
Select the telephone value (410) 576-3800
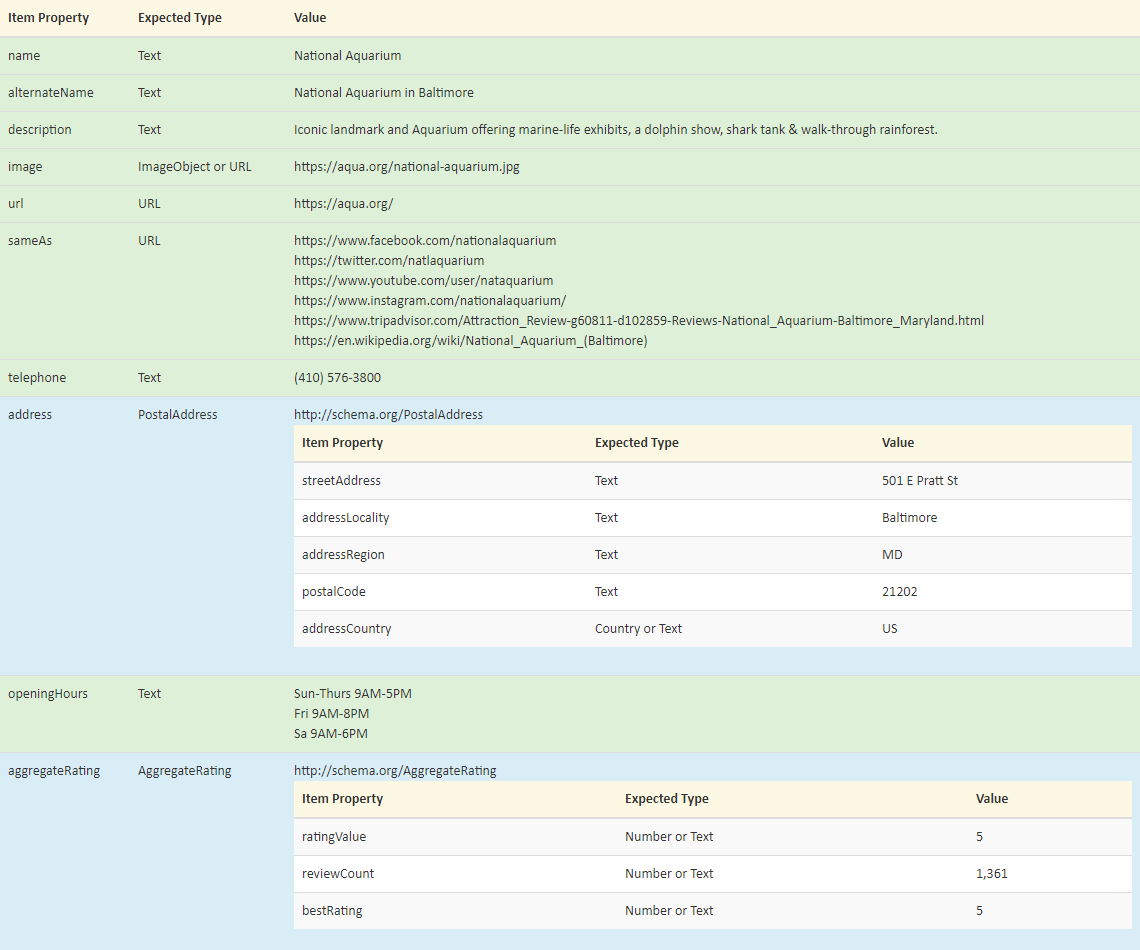337,378
